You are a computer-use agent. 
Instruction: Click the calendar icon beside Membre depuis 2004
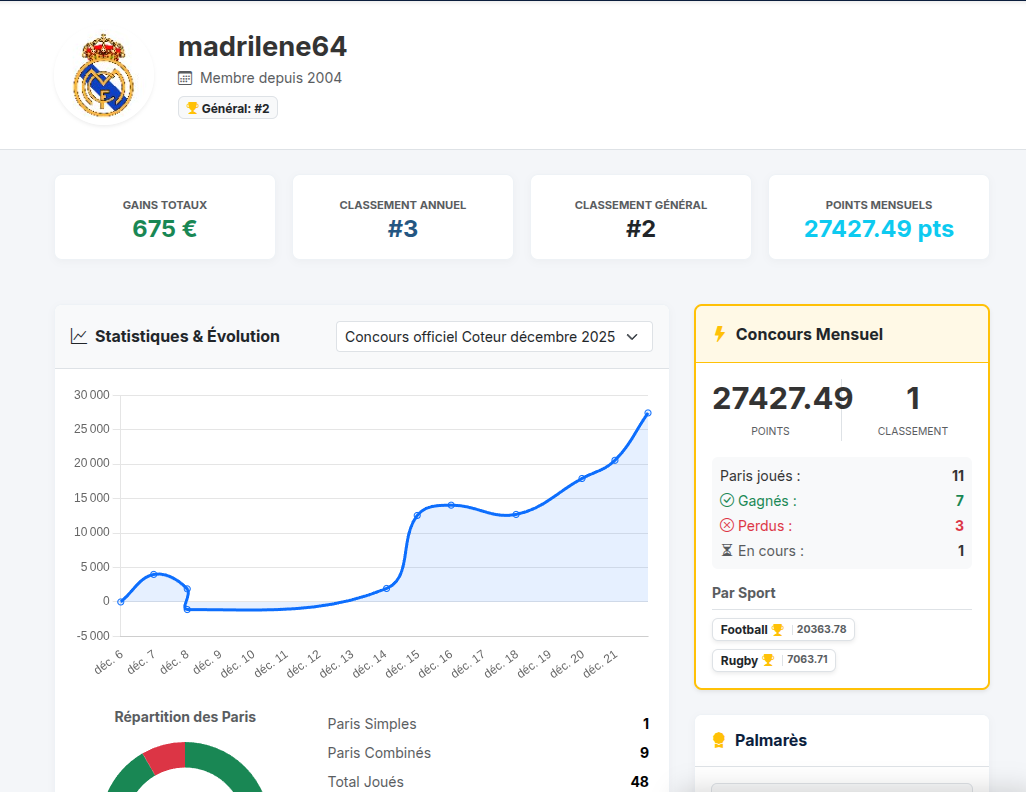point(185,78)
